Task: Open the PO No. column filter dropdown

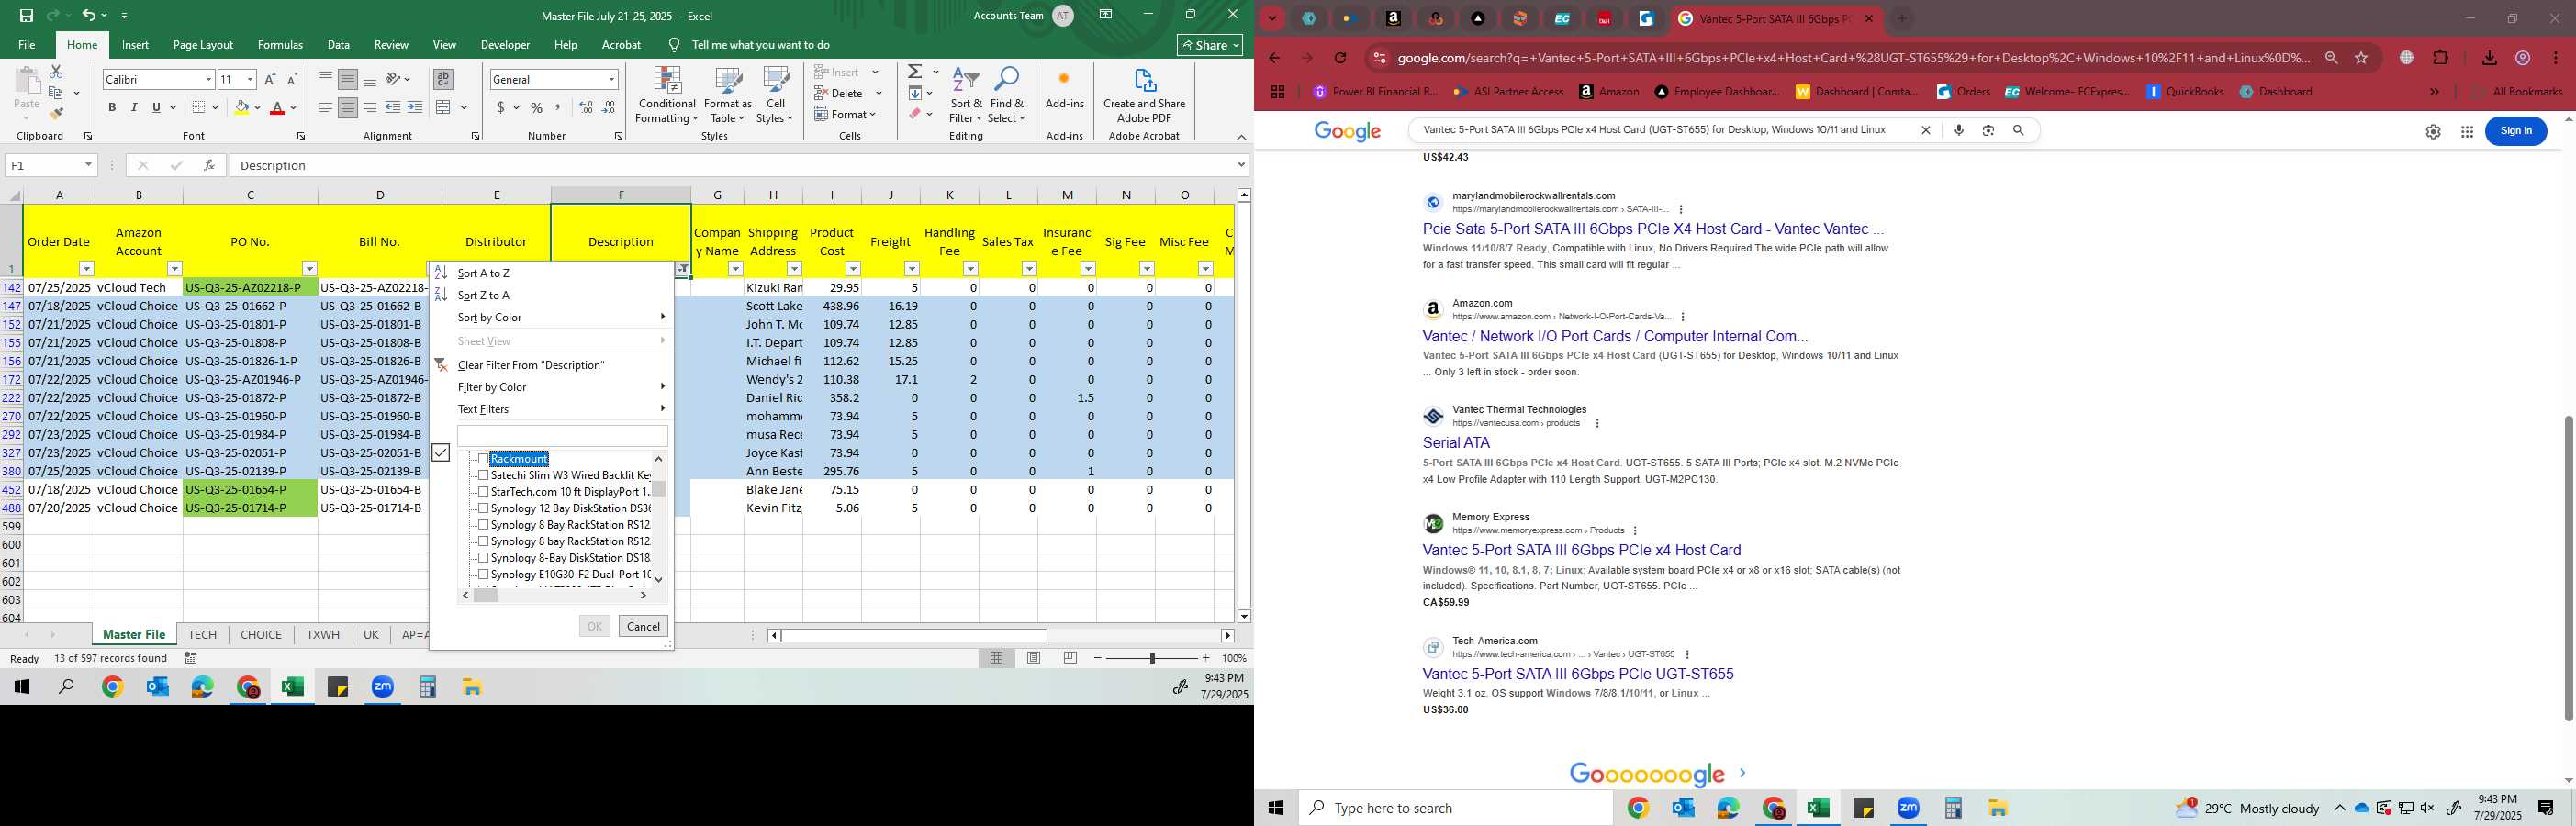Action: click(309, 269)
